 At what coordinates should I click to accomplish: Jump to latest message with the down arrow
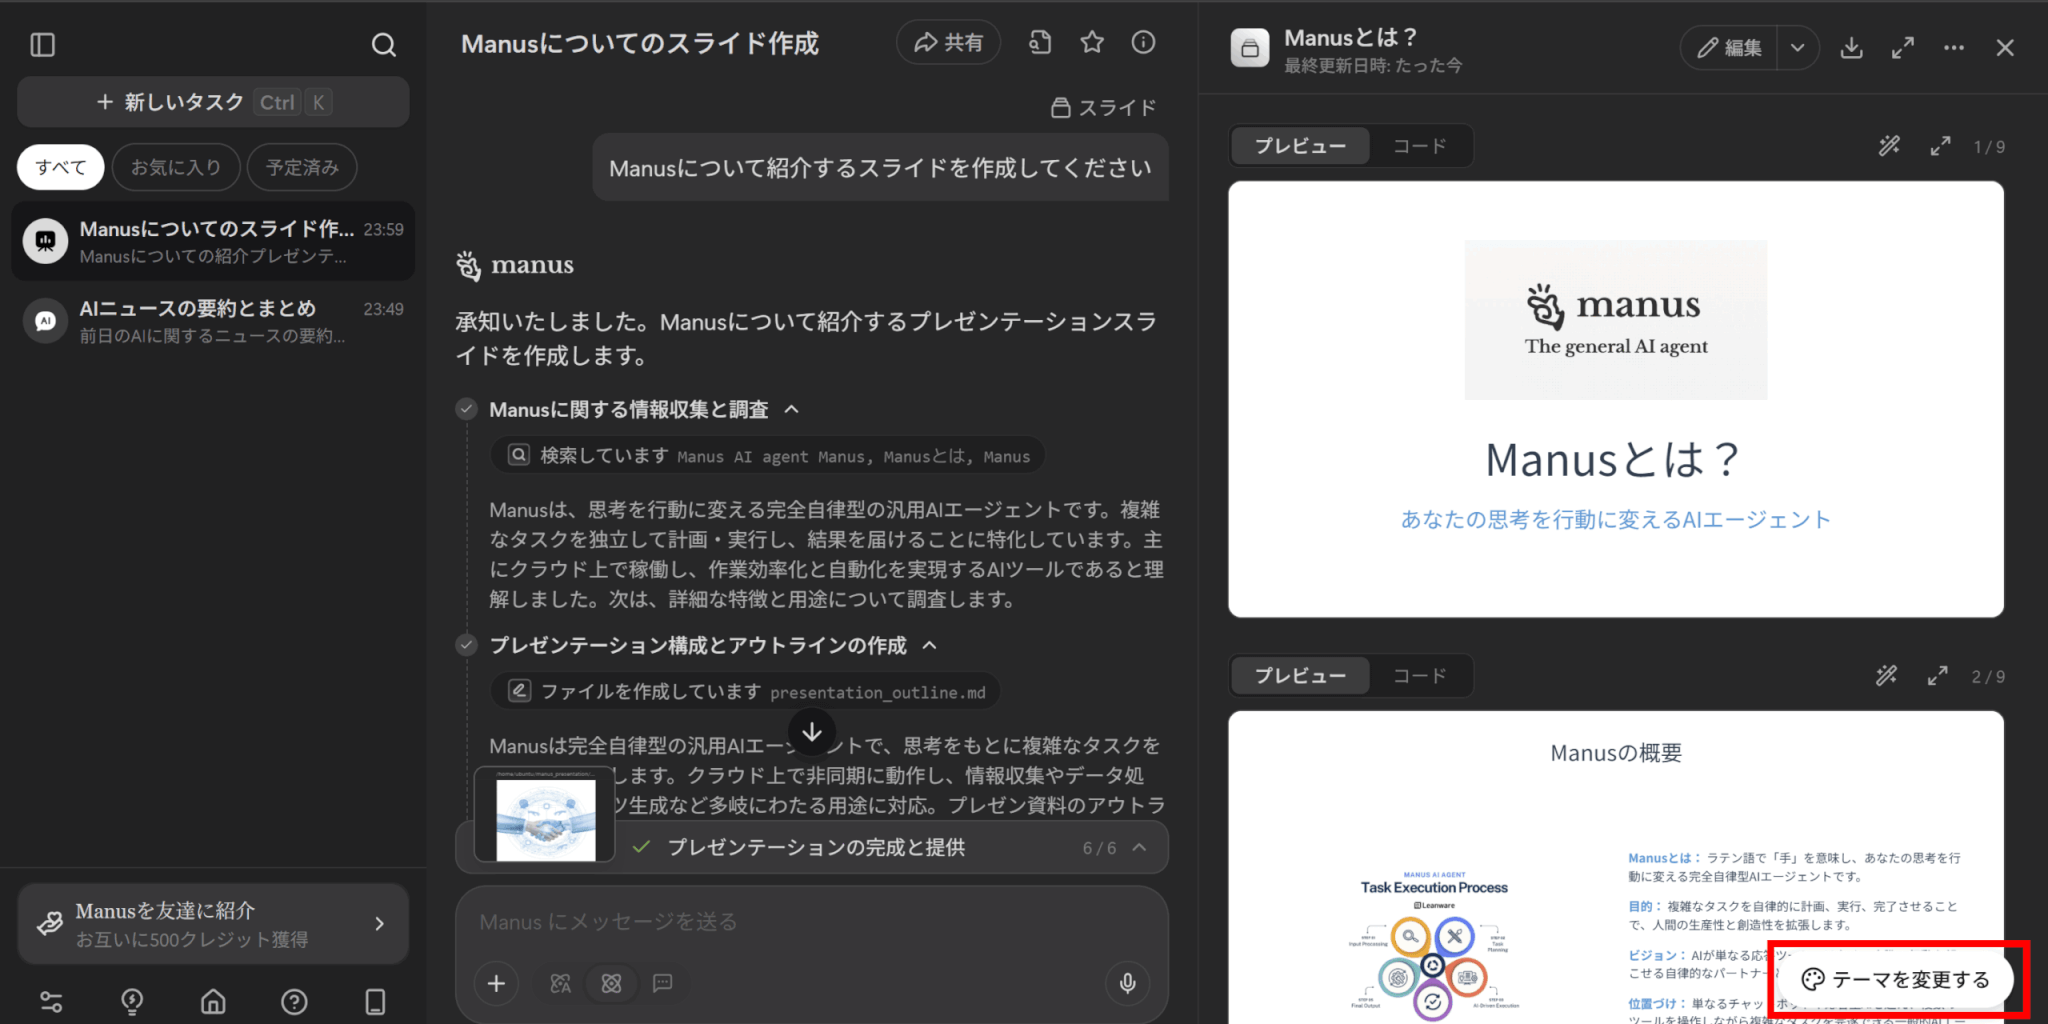pyautogui.click(x=812, y=732)
